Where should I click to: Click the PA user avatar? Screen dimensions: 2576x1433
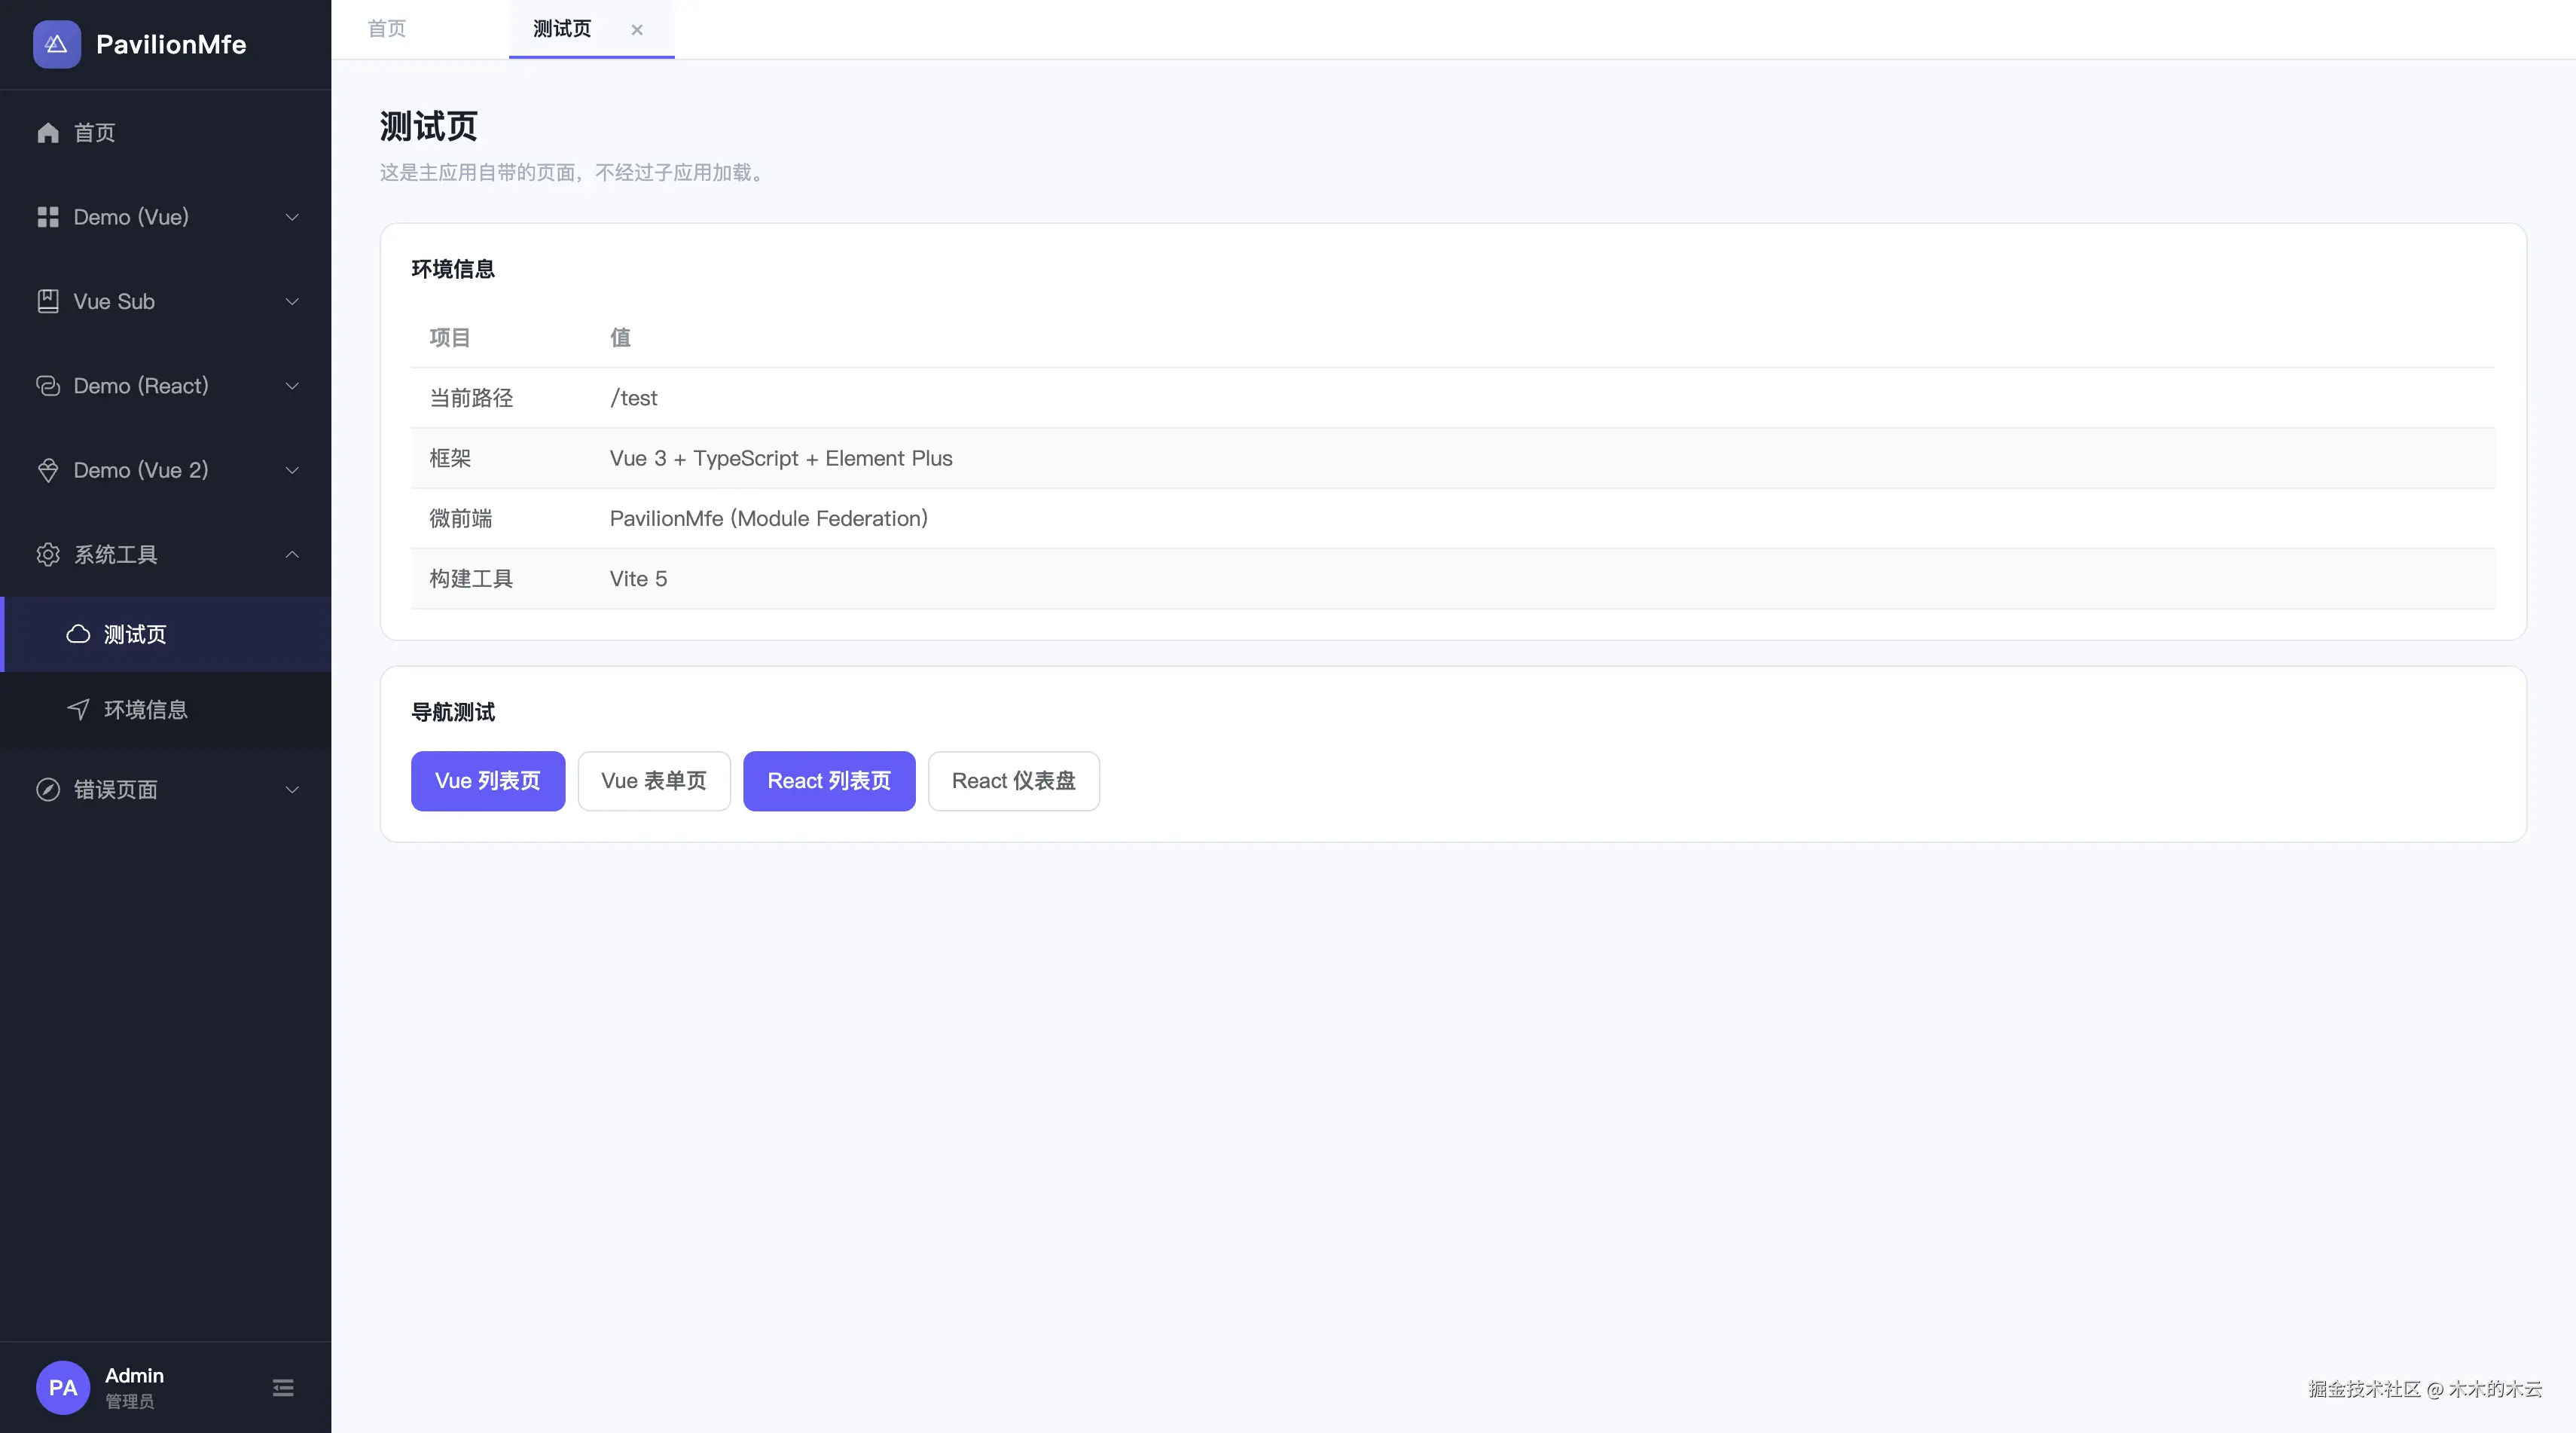pyautogui.click(x=63, y=1387)
